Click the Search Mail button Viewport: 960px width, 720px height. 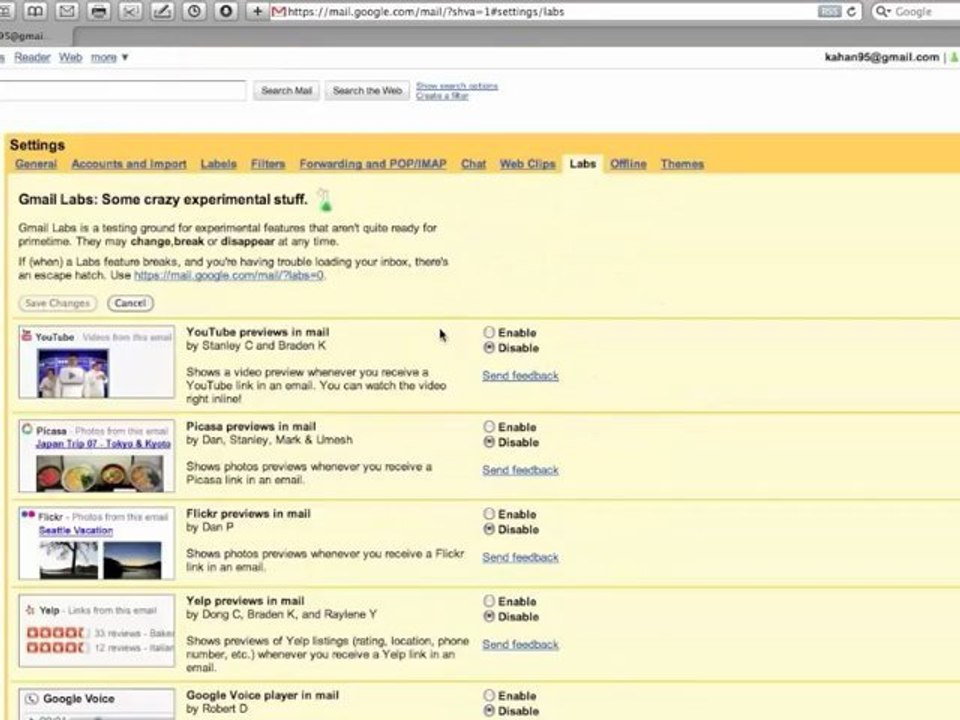287,91
